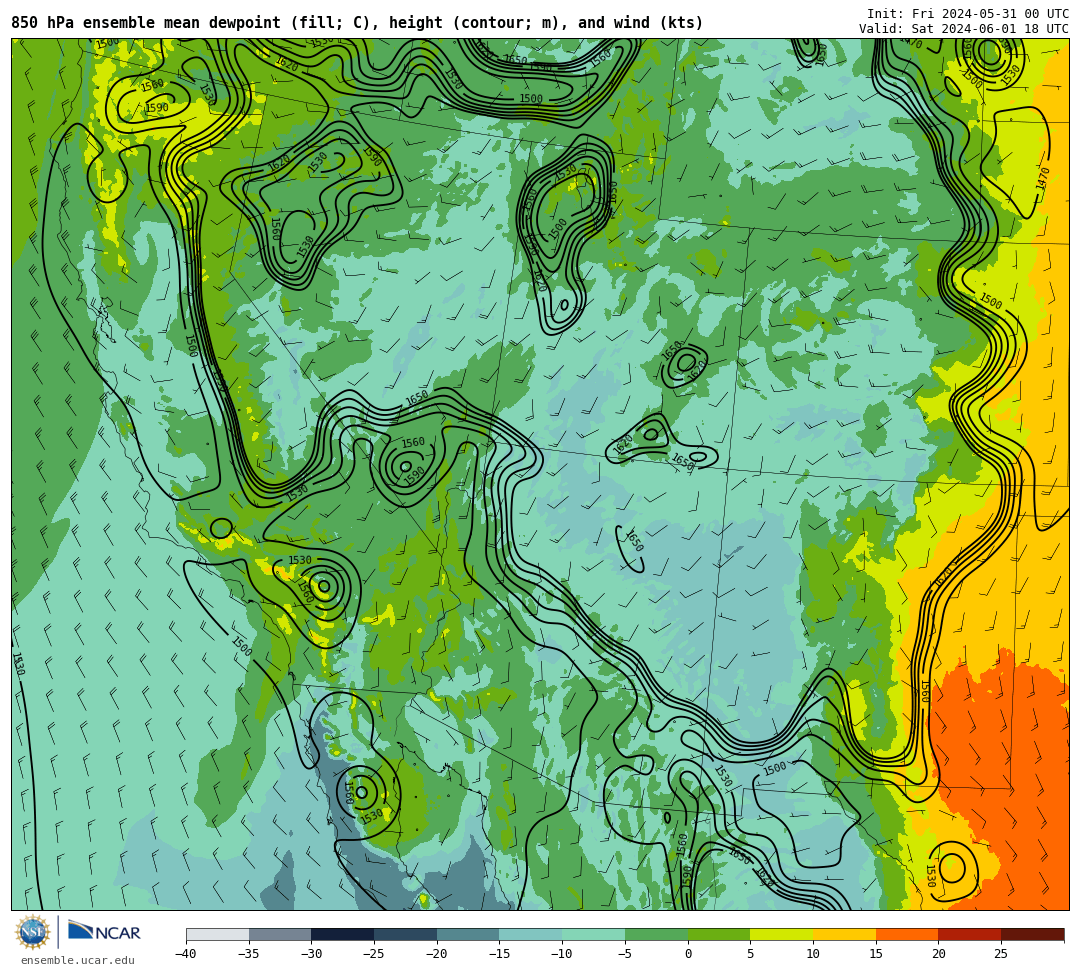The height and width of the screenshot is (973, 1080).
Task: Pick the green -5 to 0 colorbar segment
Action: pyautogui.click(x=656, y=934)
